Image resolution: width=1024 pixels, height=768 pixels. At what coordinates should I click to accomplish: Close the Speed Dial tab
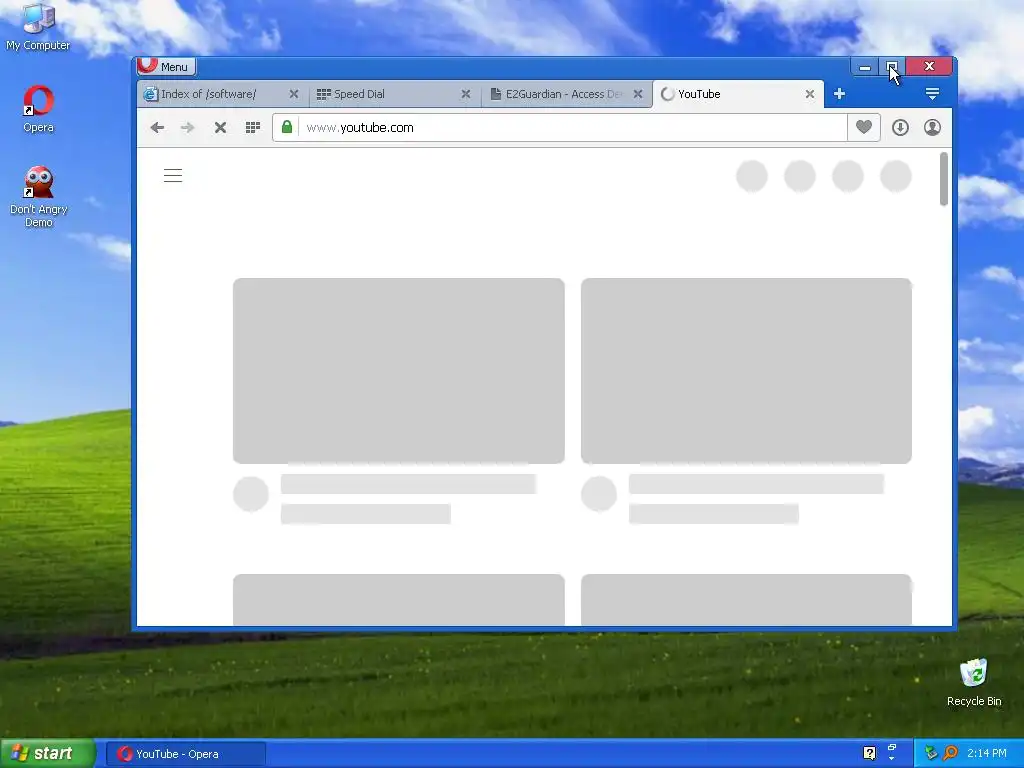click(x=466, y=94)
